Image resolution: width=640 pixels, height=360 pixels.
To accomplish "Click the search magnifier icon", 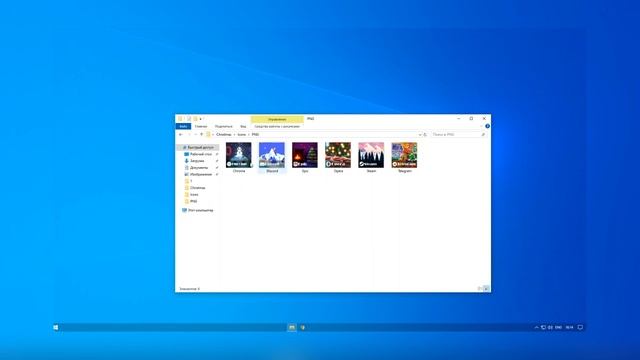I will (x=483, y=134).
